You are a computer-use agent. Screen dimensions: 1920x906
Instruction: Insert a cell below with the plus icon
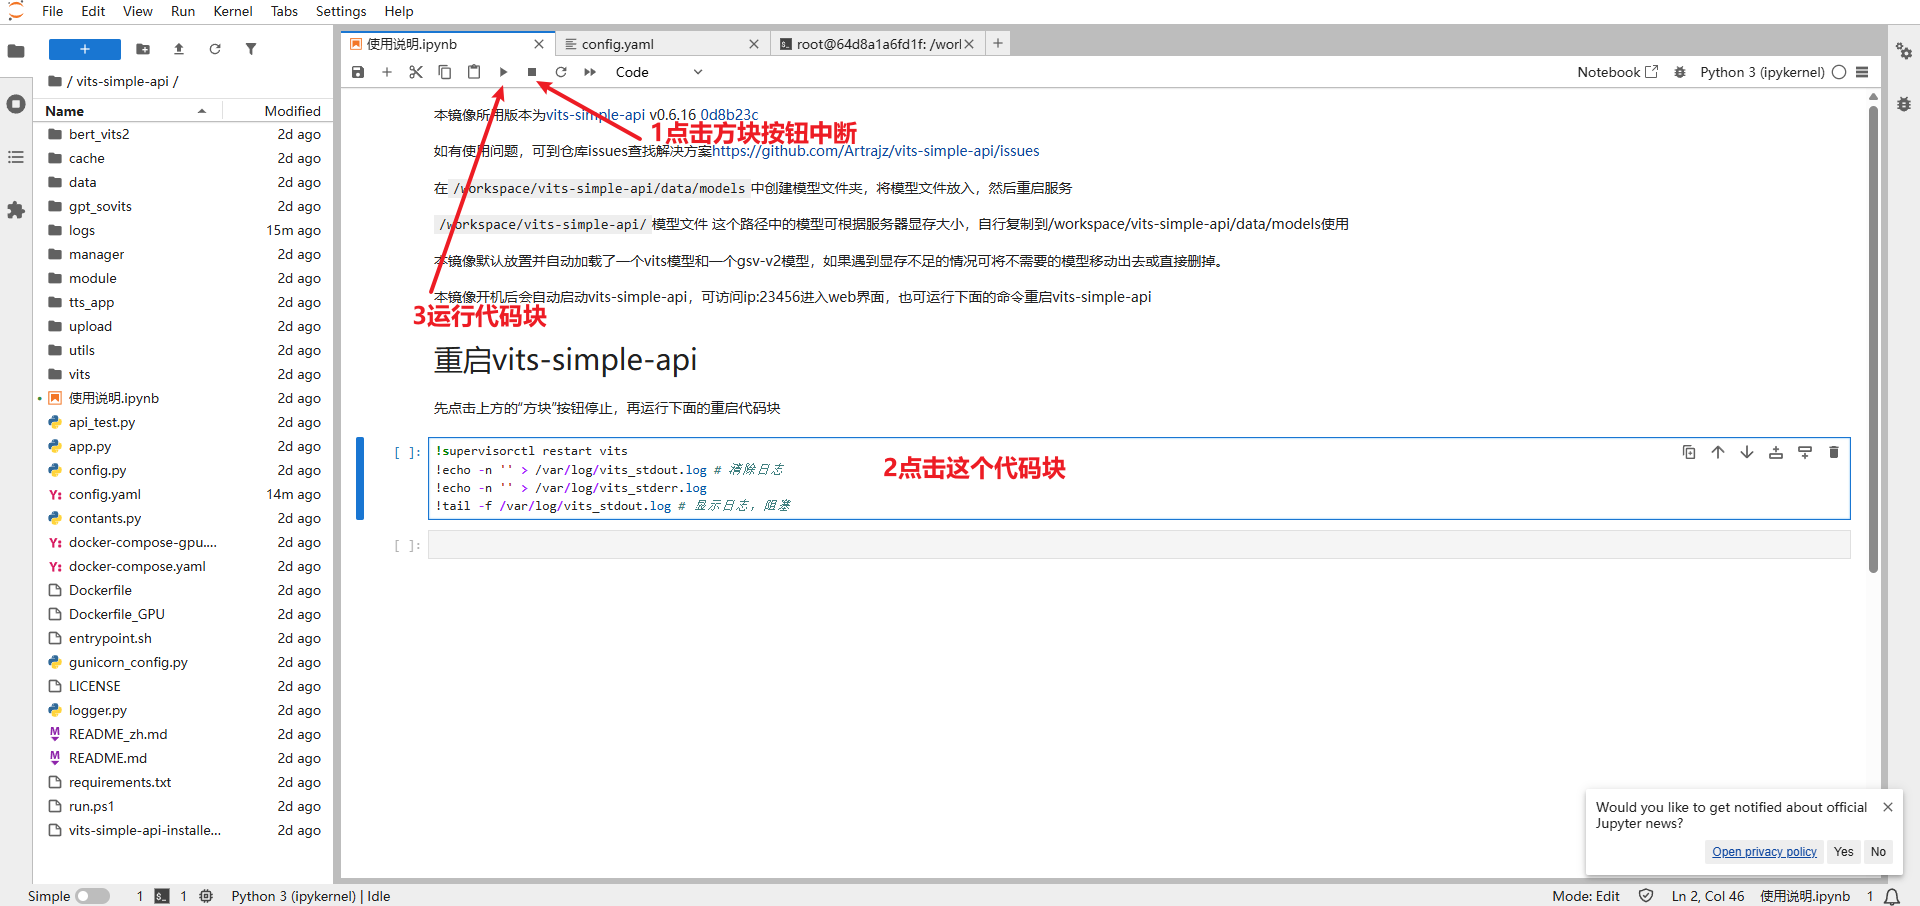tap(387, 72)
